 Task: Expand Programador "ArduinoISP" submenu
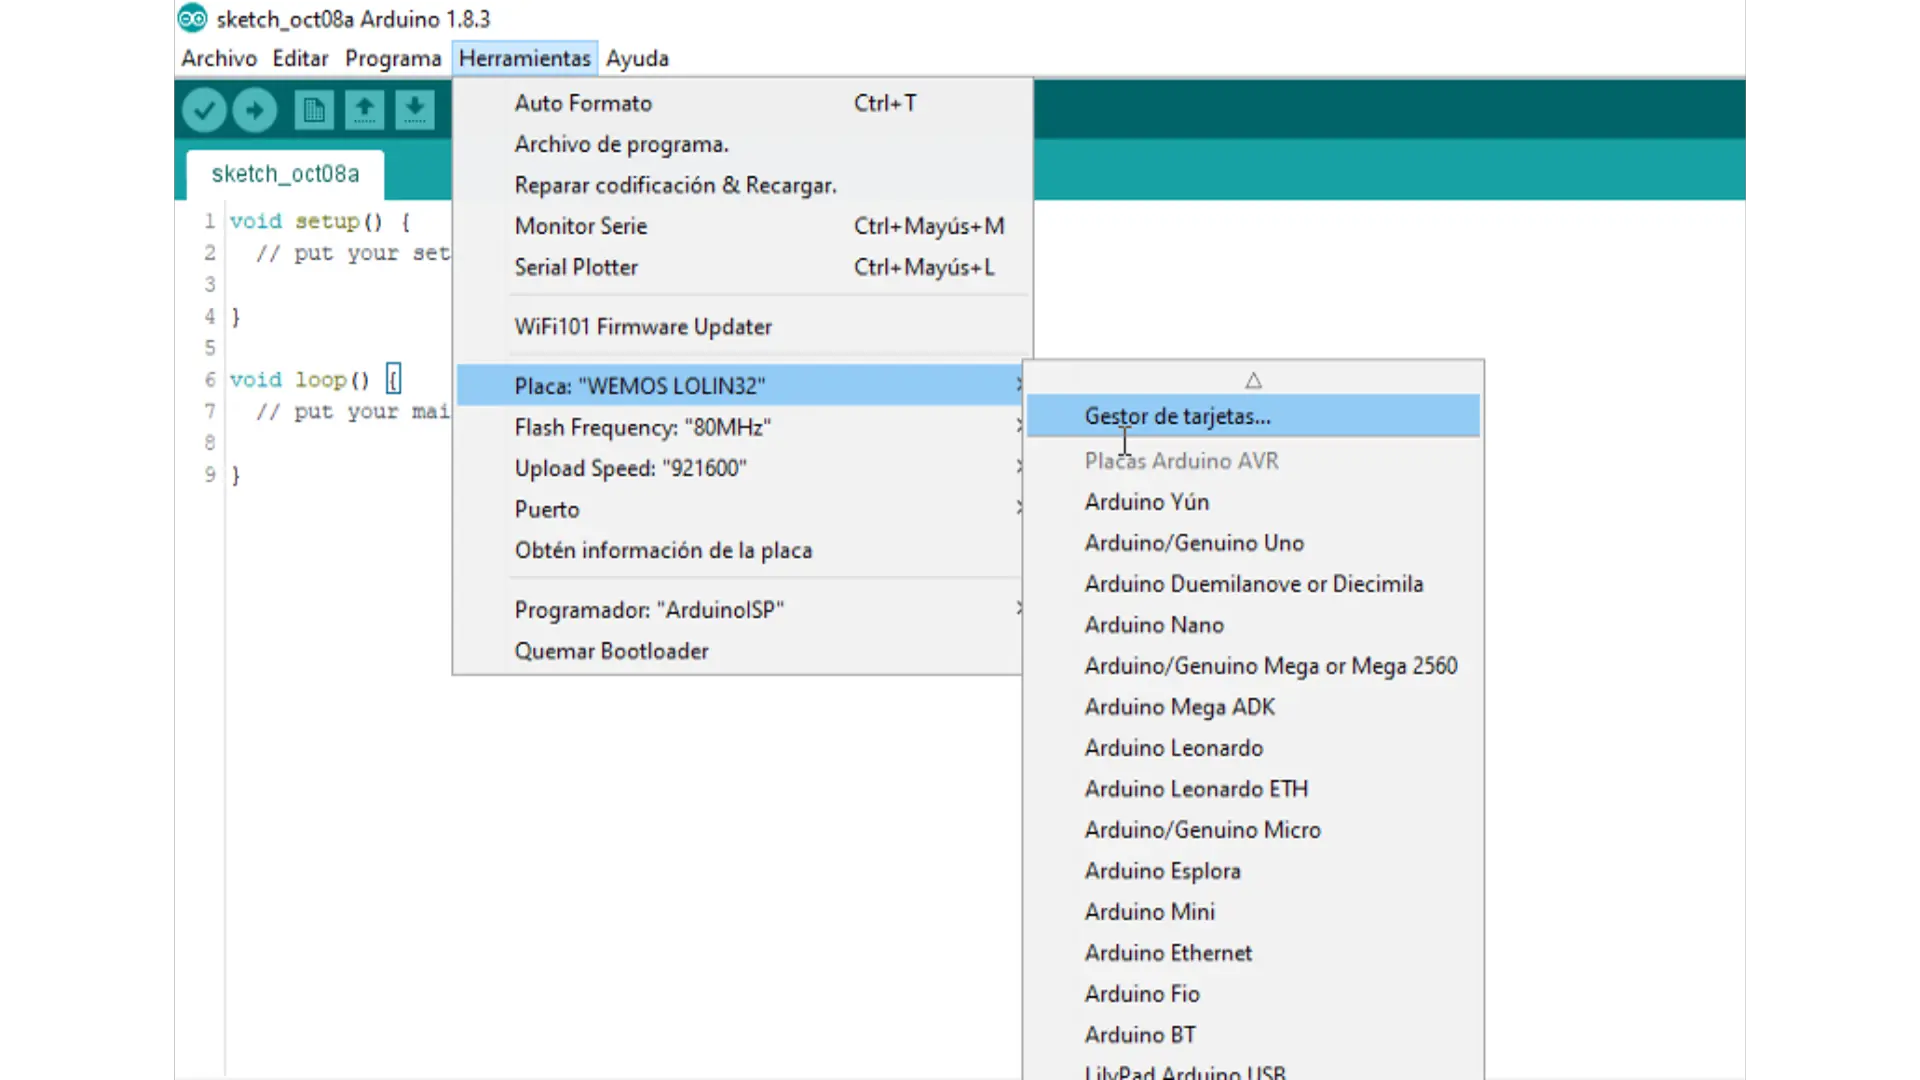click(740, 610)
